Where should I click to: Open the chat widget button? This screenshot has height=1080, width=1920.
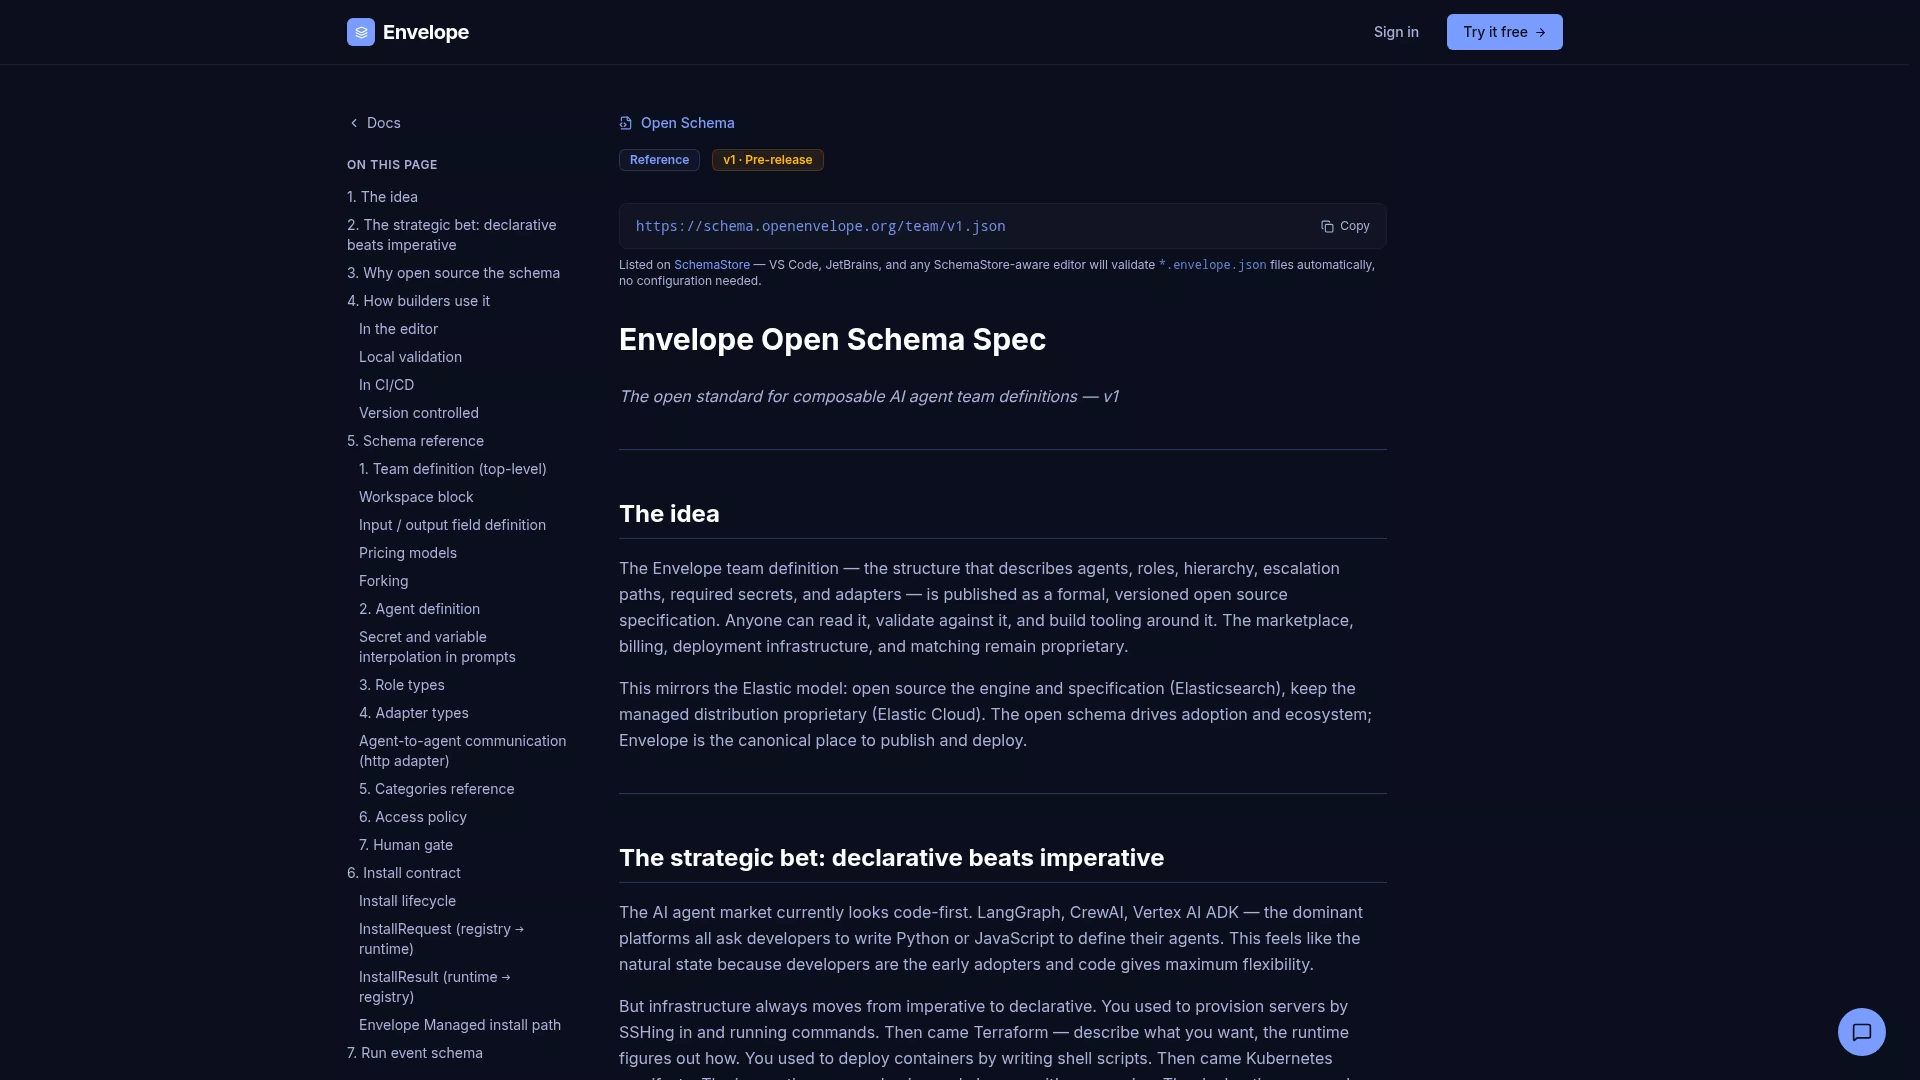1861,1031
